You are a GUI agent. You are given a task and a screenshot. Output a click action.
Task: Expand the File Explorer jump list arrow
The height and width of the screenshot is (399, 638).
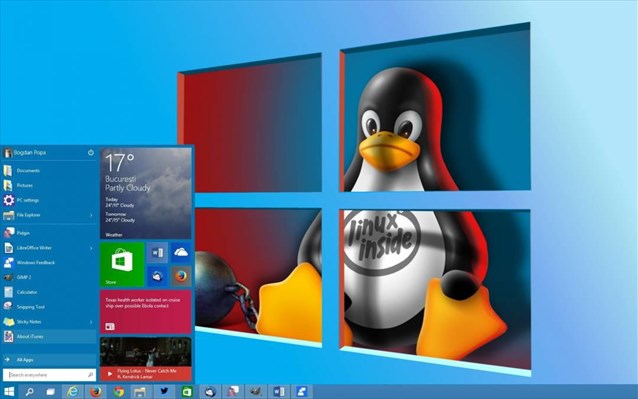pyautogui.click(x=91, y=215)
